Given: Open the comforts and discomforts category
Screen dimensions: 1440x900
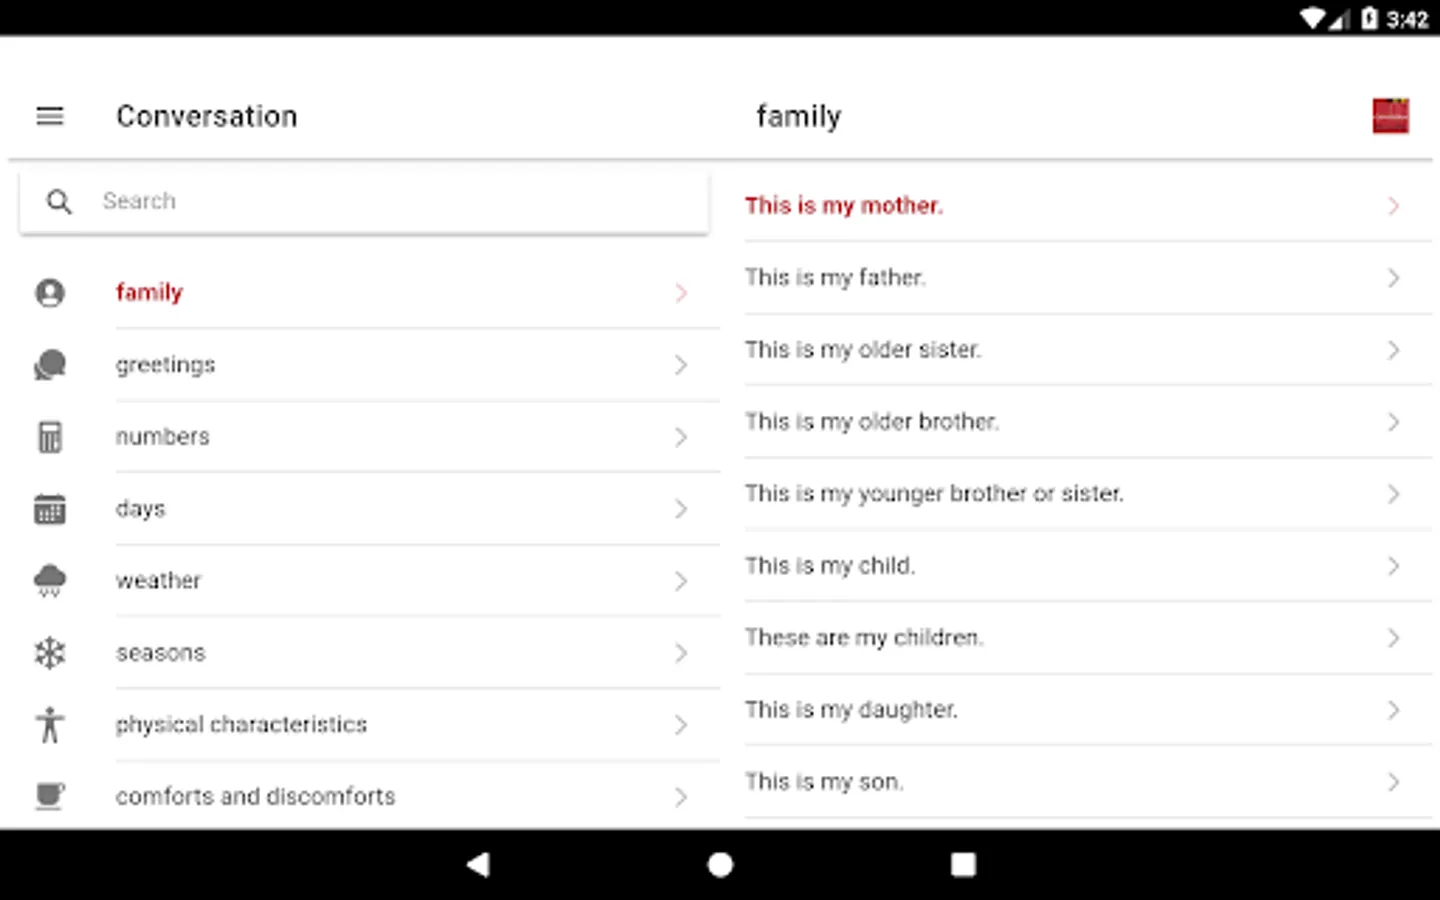Looking at the screenshot, I should coord(256,797).
